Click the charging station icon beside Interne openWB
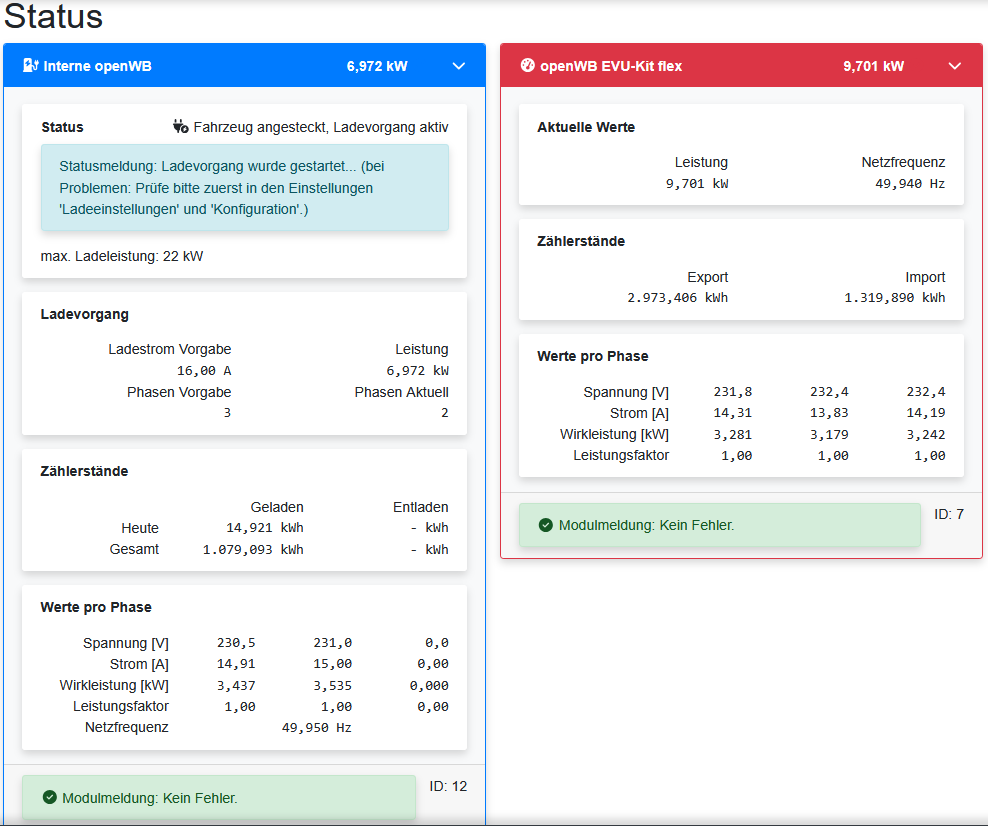 pos(30,66)
